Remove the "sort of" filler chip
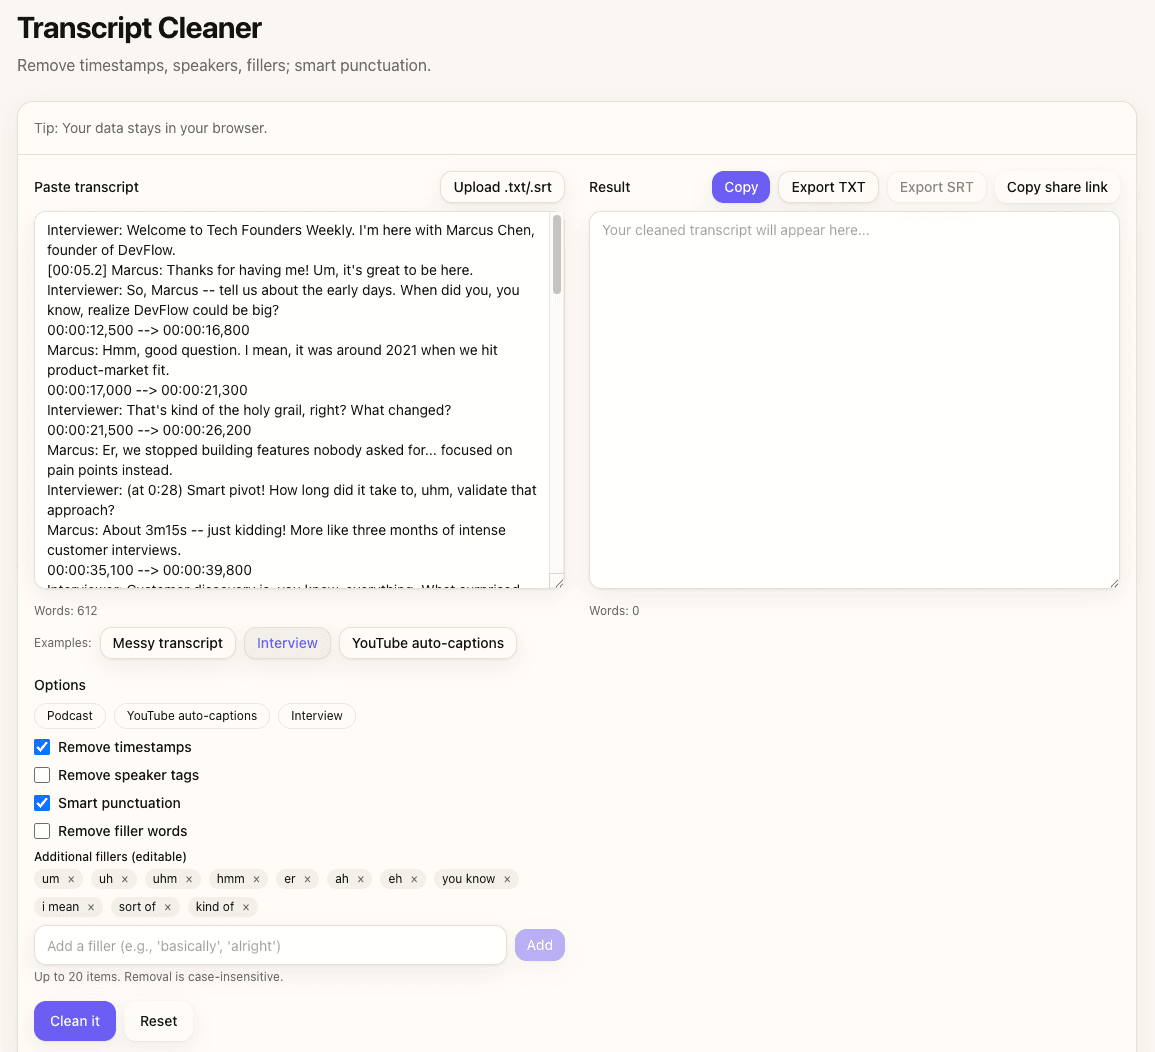The height and width of the screenshot is (1052, 1155). 167,906
